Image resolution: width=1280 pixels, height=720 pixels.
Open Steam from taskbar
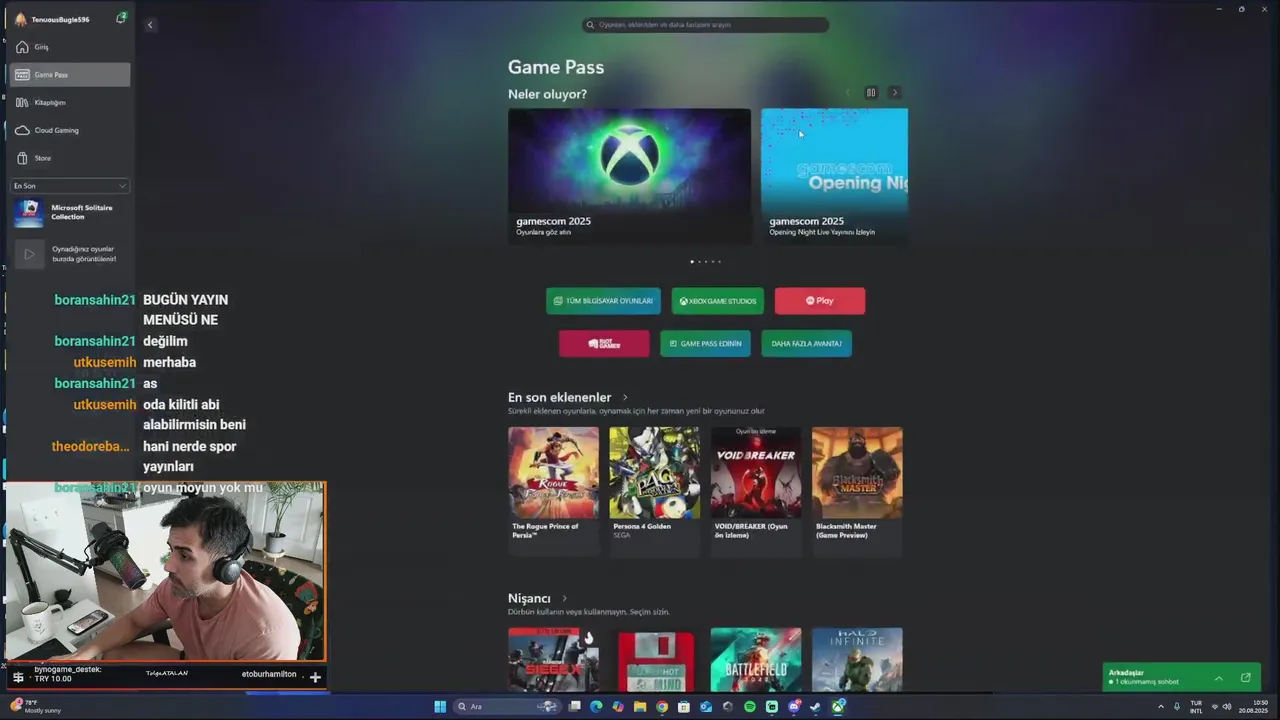point(815,707)
